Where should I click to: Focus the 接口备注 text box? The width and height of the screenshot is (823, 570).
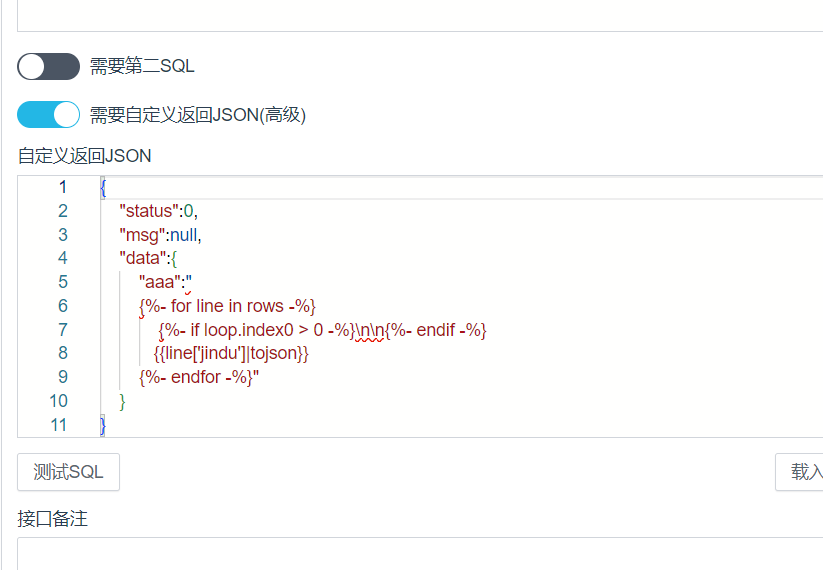point(420,553)
